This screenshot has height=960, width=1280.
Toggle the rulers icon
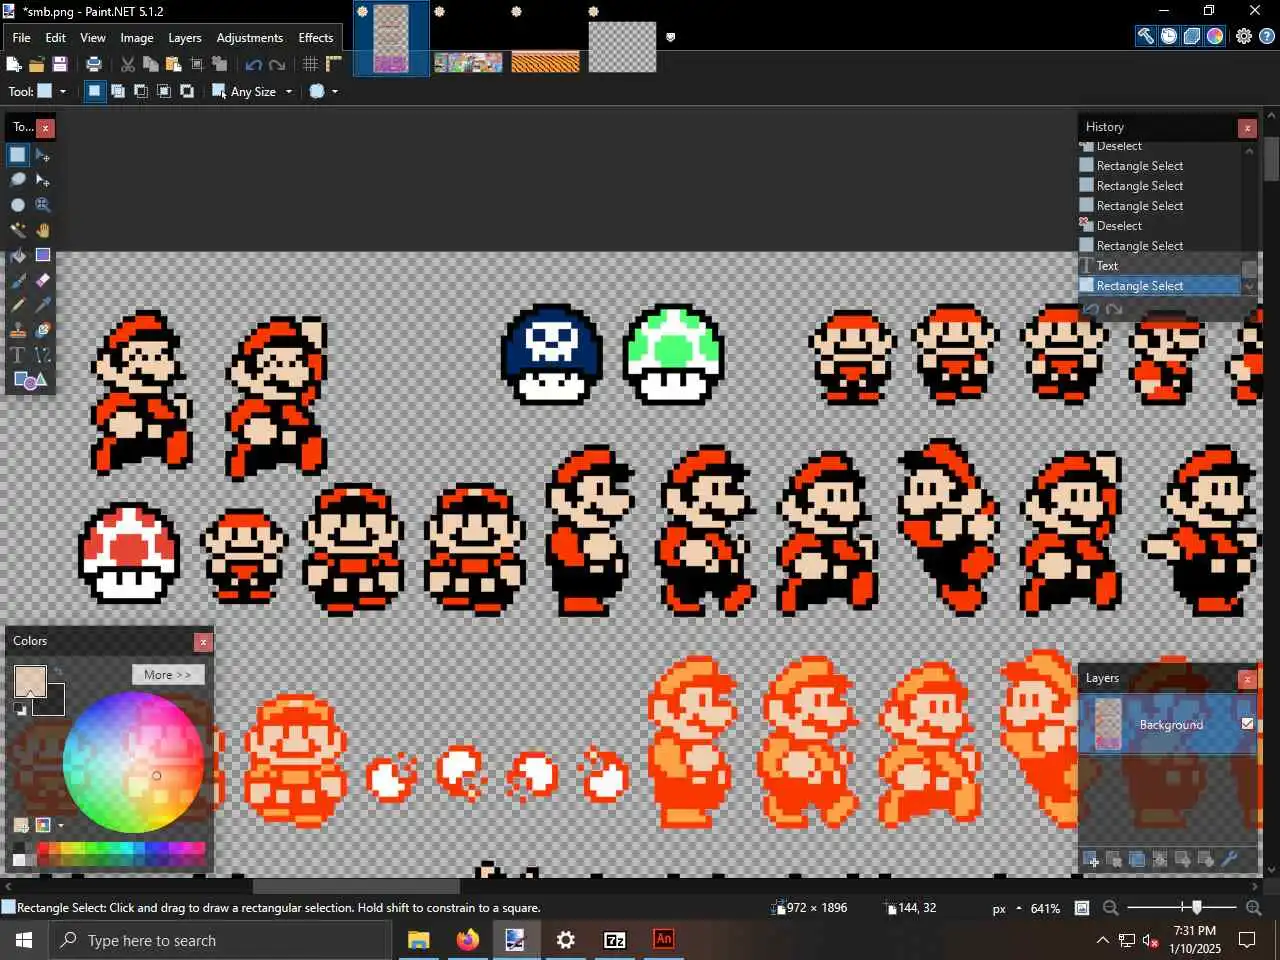pyautogui.click(x=334, y=64)
